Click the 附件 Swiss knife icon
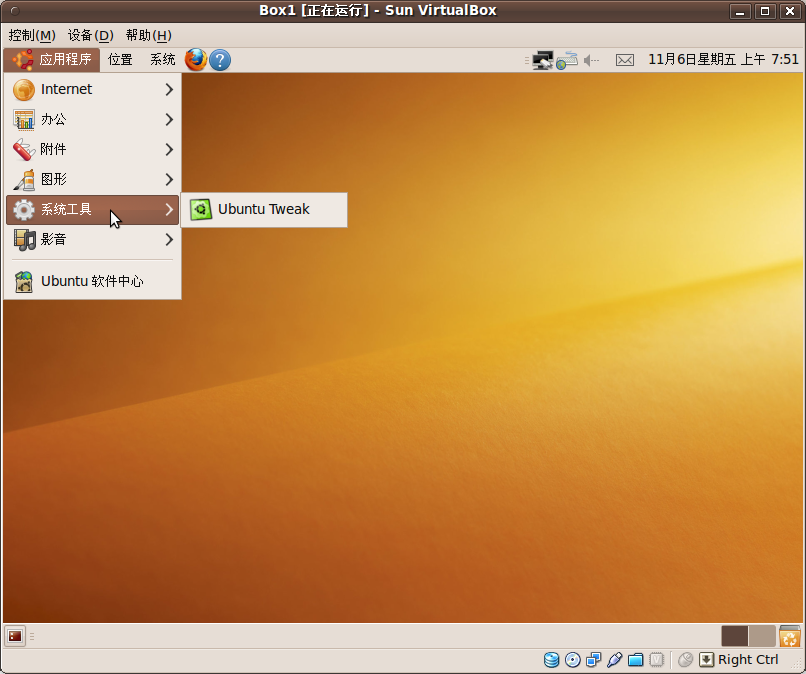Image resolution: width=806 pixels, height=674 pixels. coord(24,149)
